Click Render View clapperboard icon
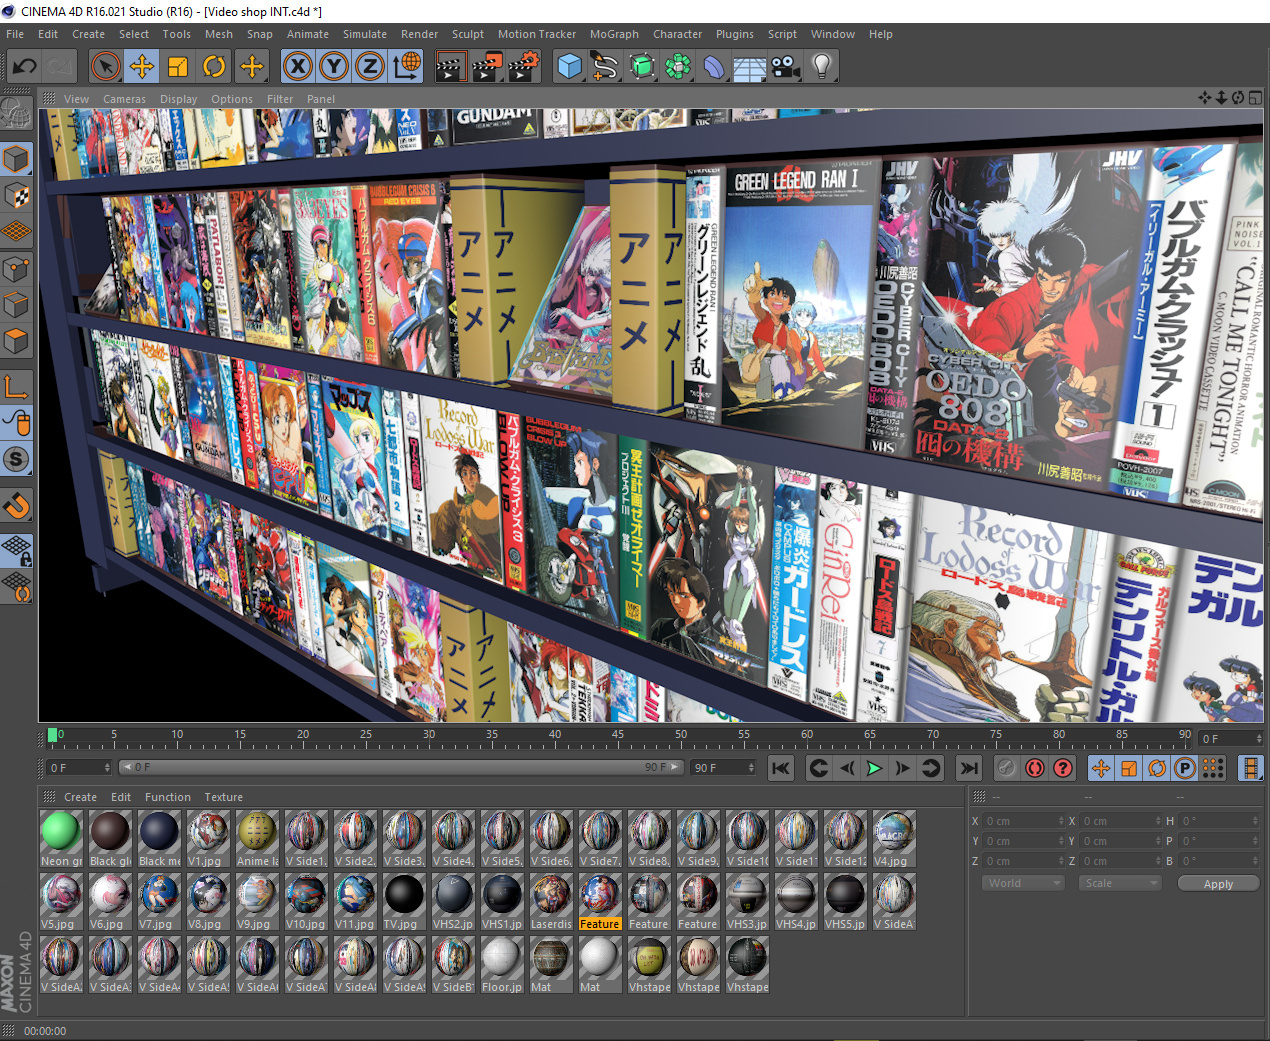Image resolution: width=1270 pixels, height=1041 pixels. 451,67
